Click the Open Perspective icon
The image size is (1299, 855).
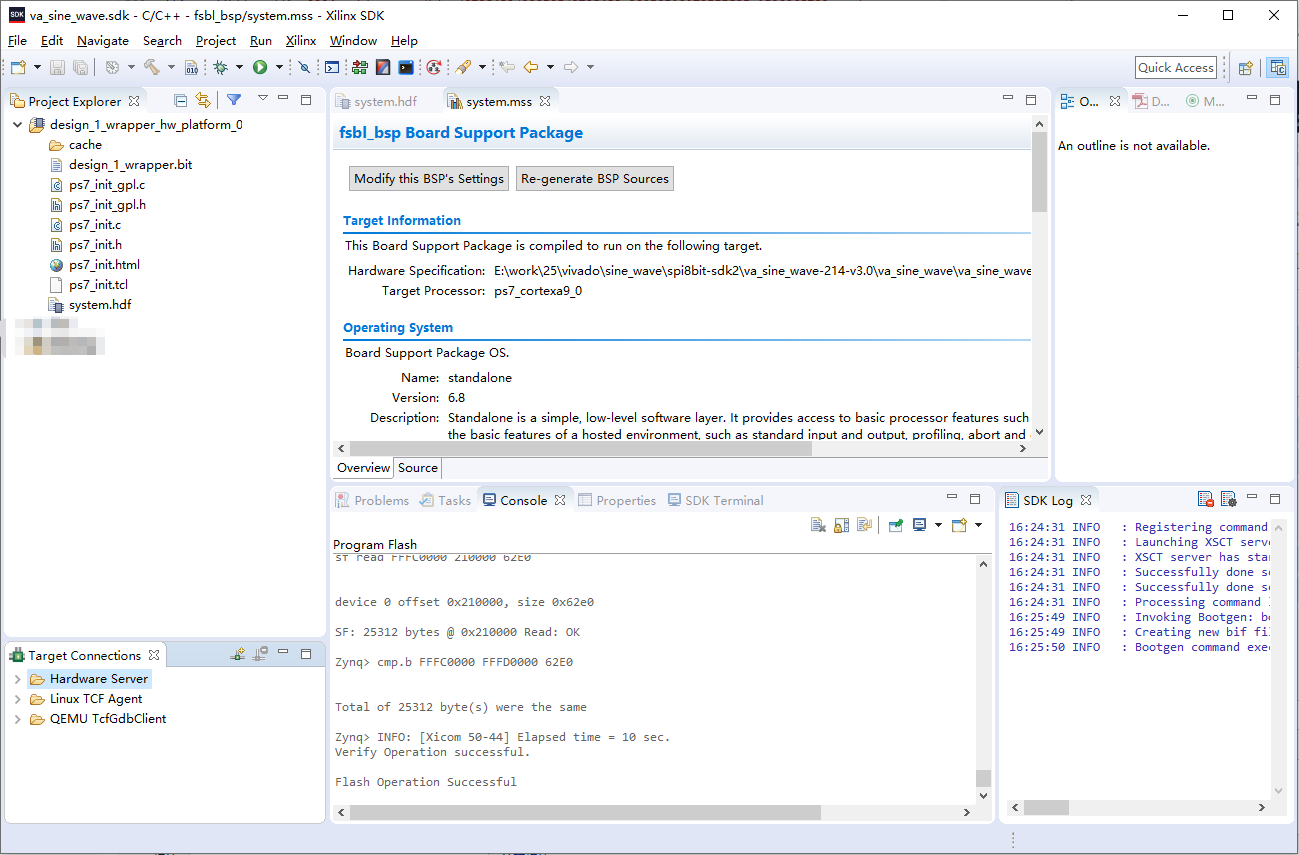(1245, 68)
